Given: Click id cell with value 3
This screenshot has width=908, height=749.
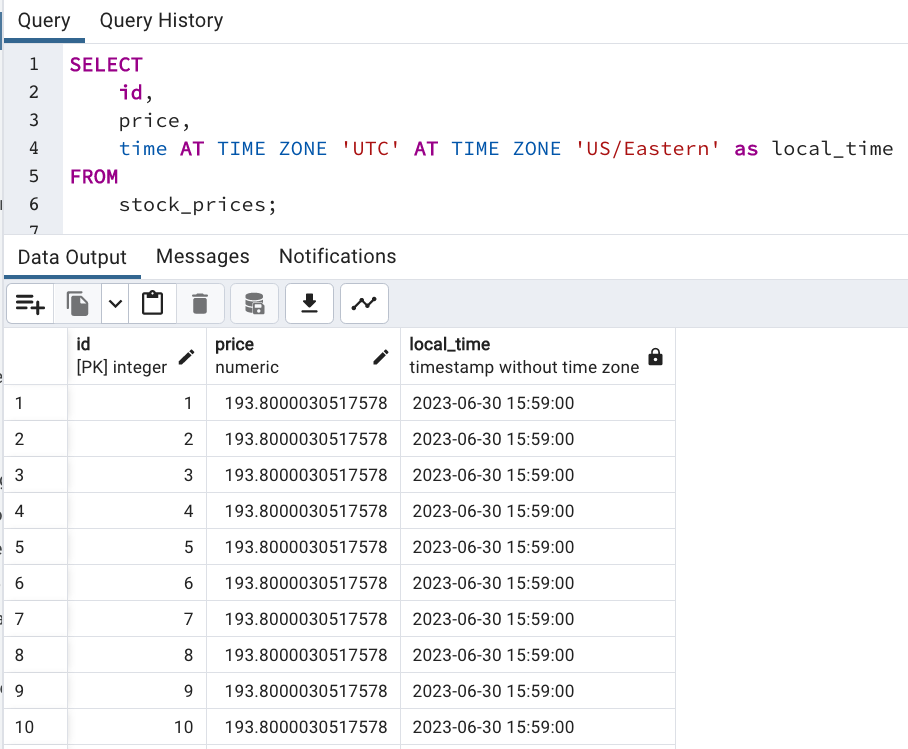Looking at the screenshot, I should pos(137,475).
